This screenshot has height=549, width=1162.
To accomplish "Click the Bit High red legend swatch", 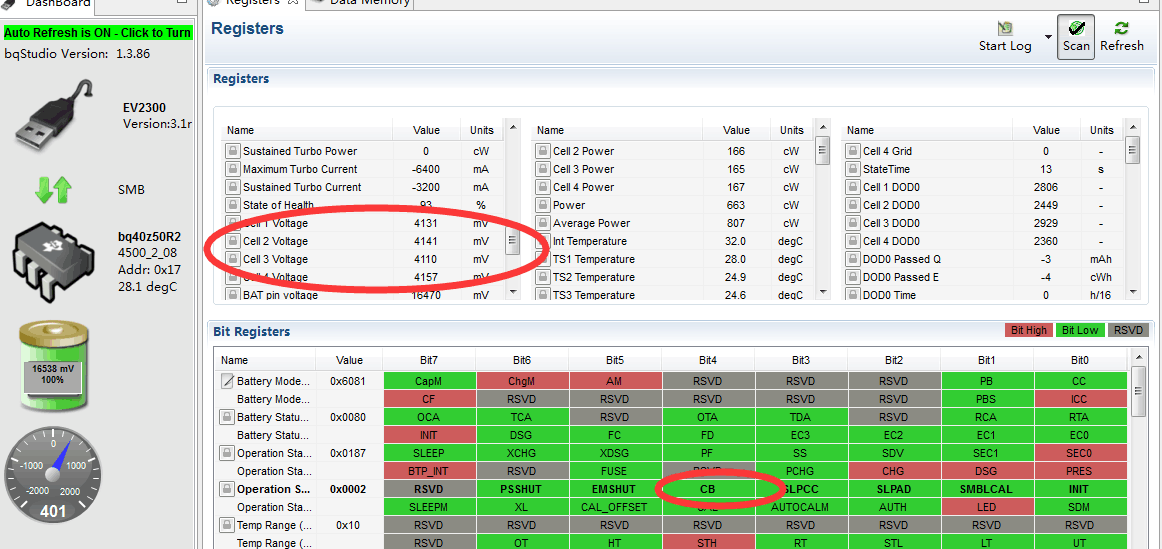I will tap(1028, 330).
